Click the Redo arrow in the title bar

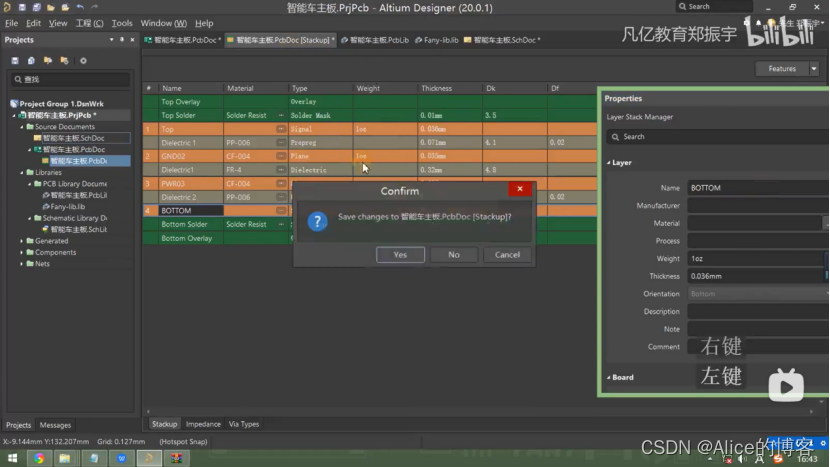point(95,7)
